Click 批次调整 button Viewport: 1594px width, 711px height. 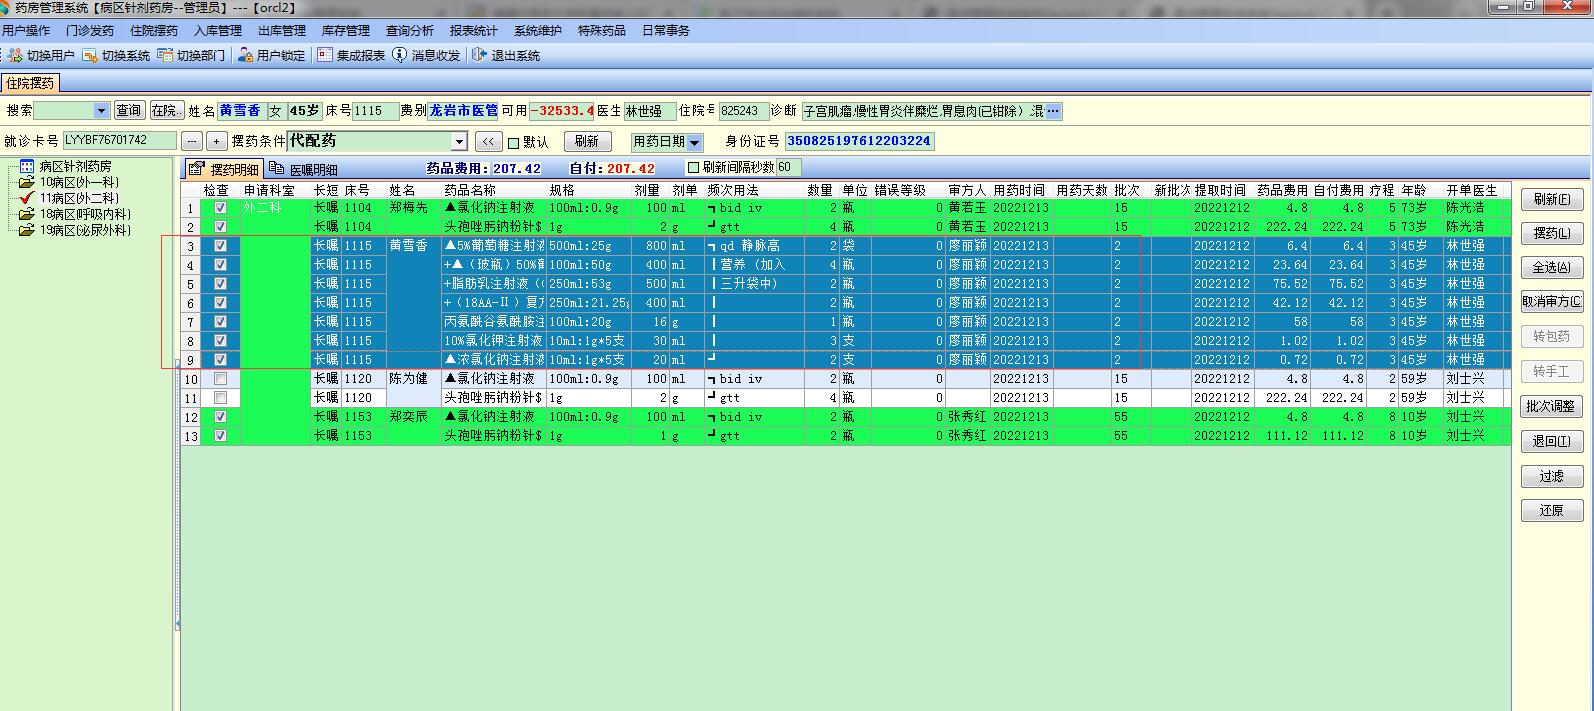click(x=1551, y=406)
